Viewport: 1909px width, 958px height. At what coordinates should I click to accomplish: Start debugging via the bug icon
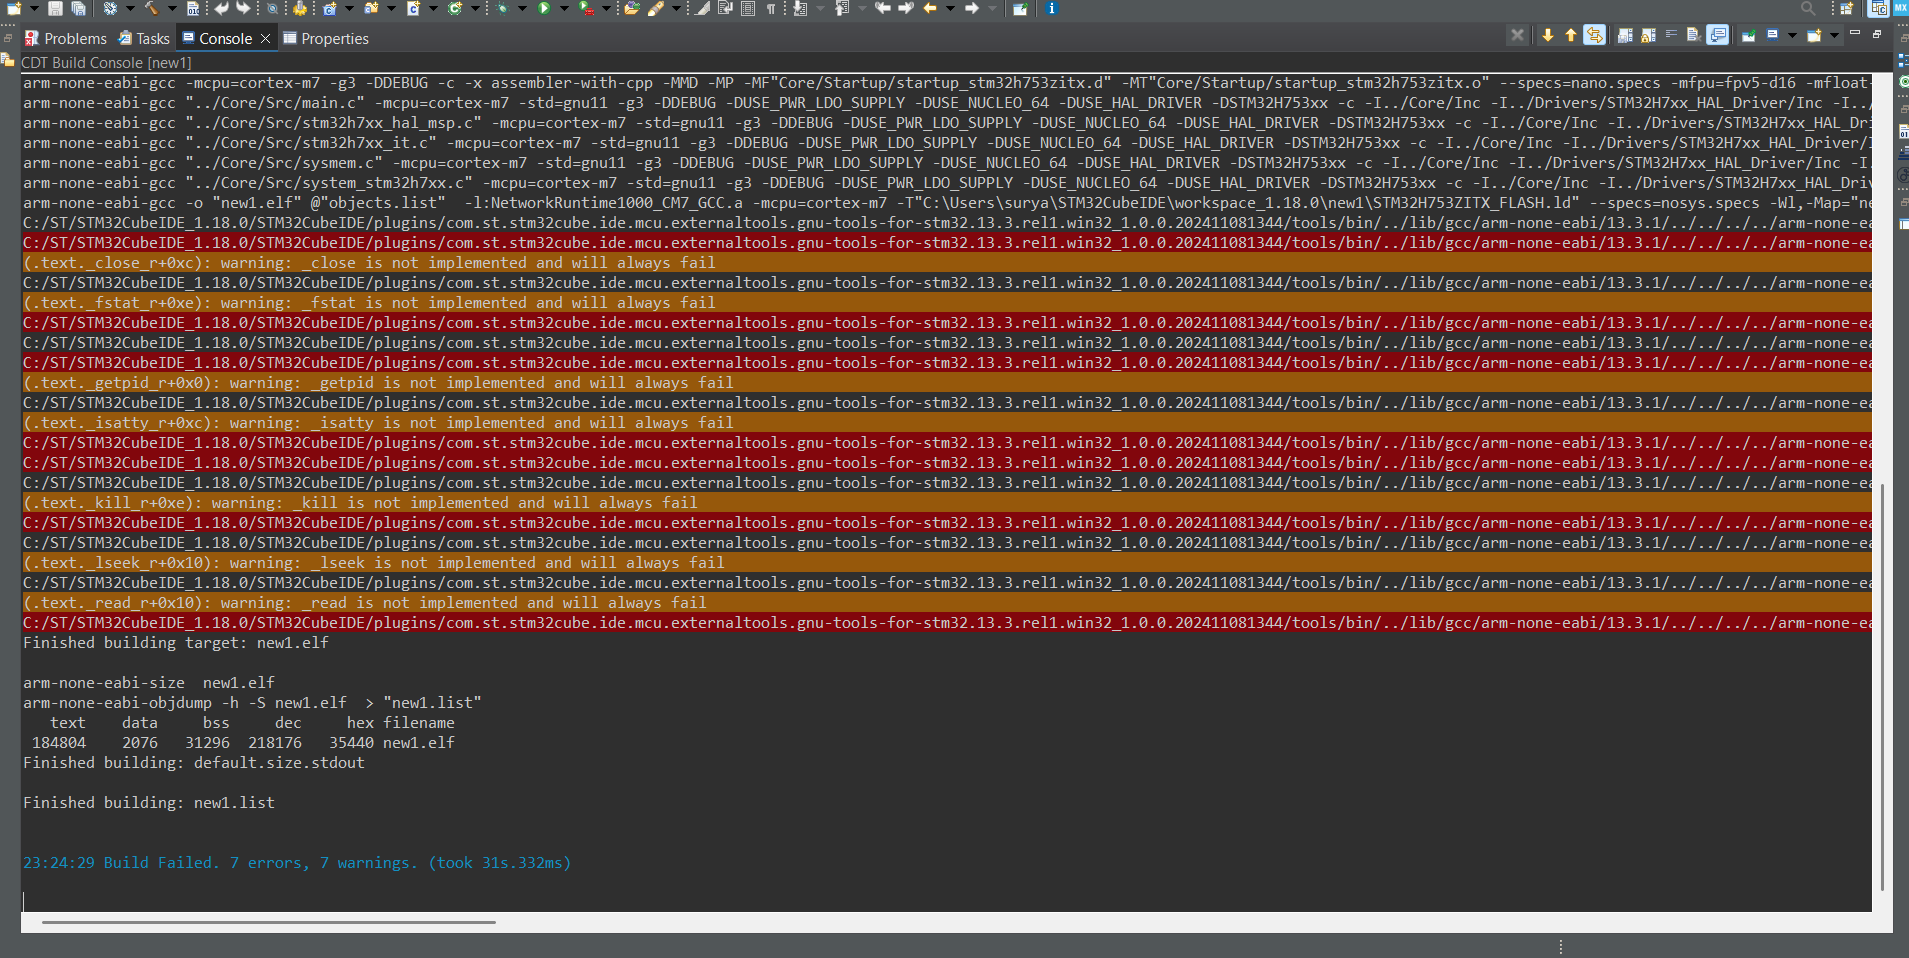coord(503,9)
